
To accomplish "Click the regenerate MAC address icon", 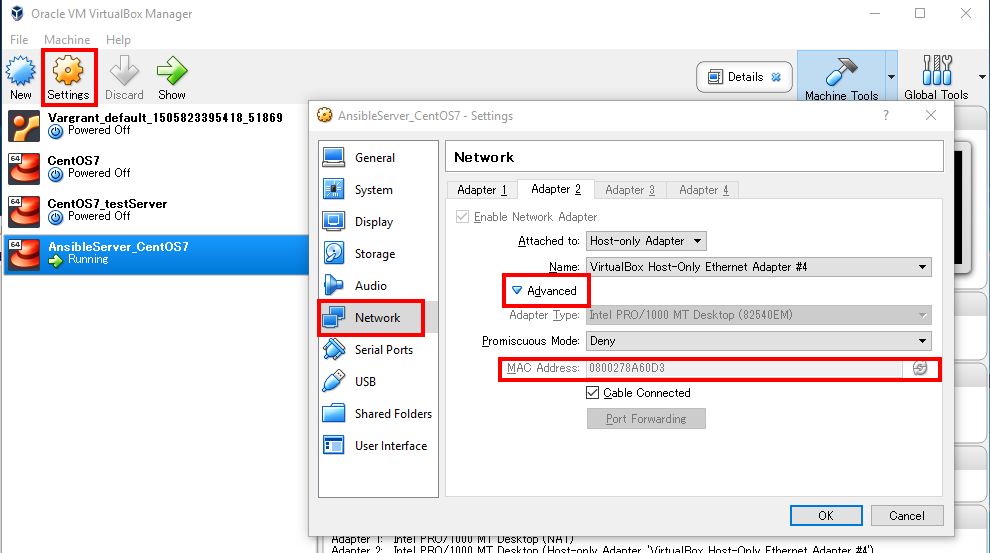I will (920, 368).
